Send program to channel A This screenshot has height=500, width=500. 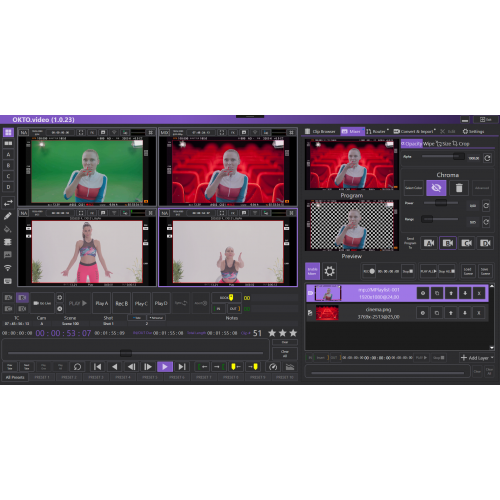pos(429,243)
